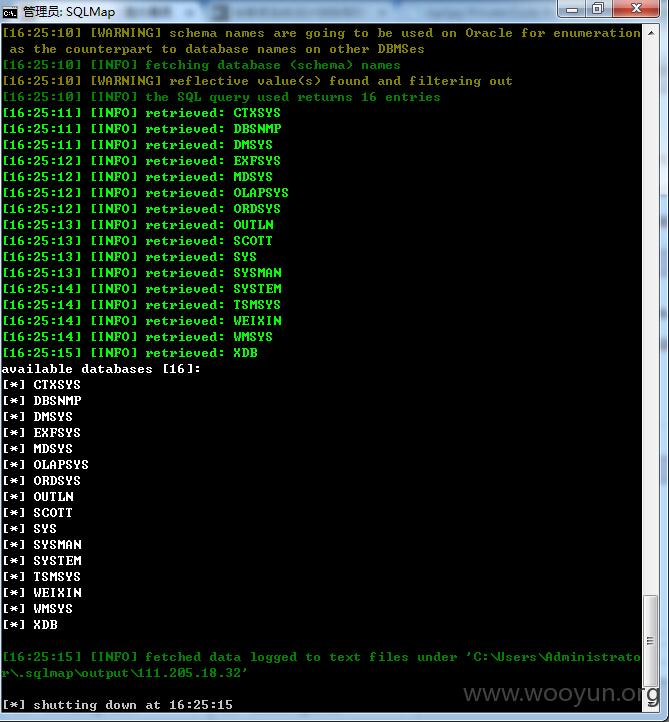Click the 'fetching database (schema) names' info line
669x722 pixels.
(x=202, y=65)
